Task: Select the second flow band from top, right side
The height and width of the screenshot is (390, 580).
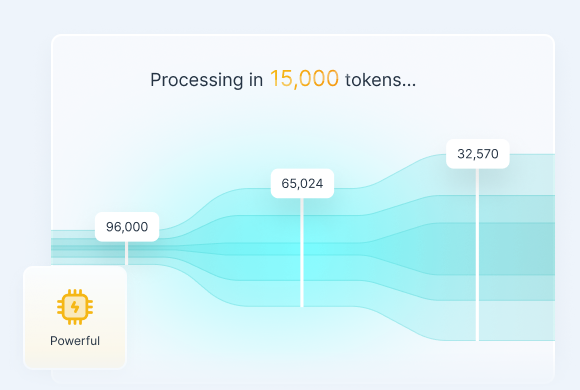Action: click(533, 209)
